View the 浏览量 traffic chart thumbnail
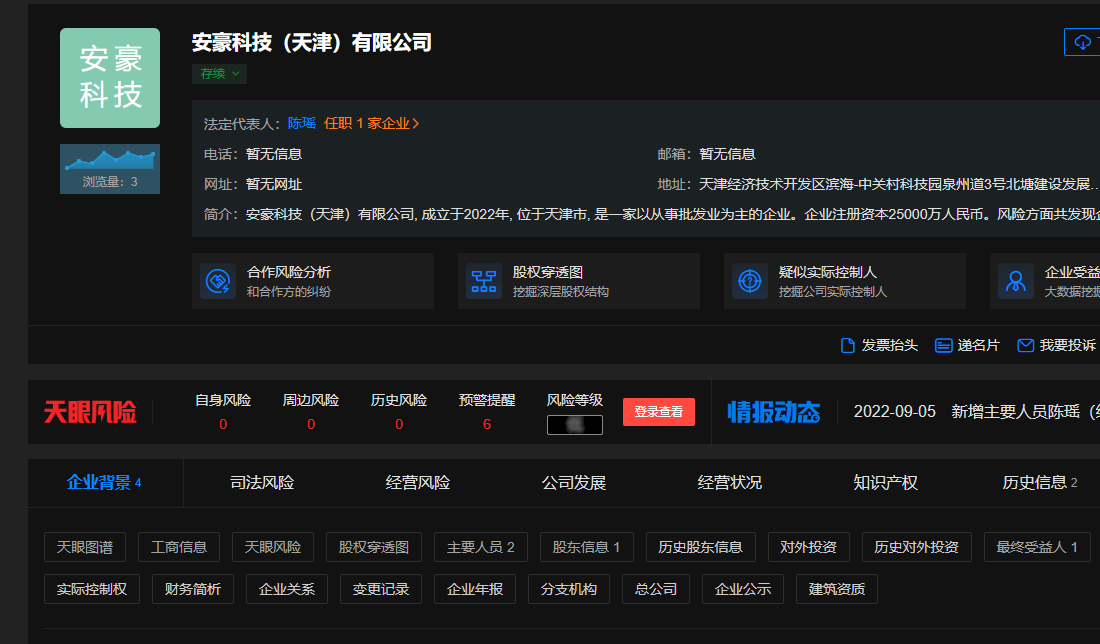Screen dimensions: 1100x644 click(110, 169)
